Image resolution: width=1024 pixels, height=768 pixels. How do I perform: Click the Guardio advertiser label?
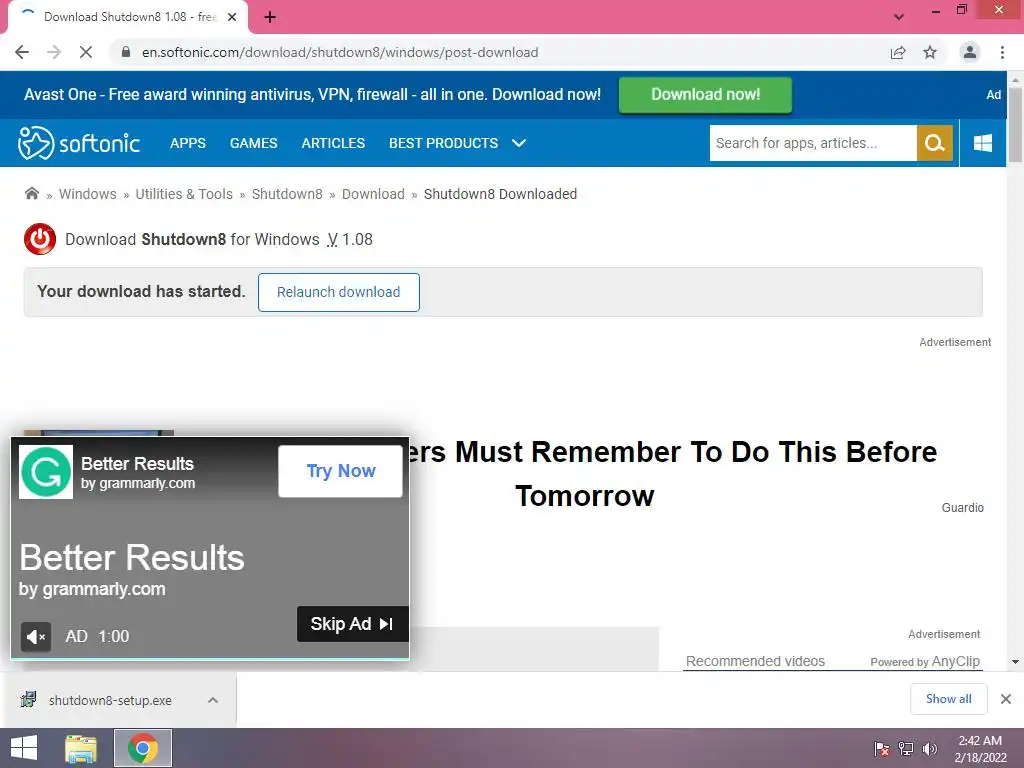coord(962,507)
